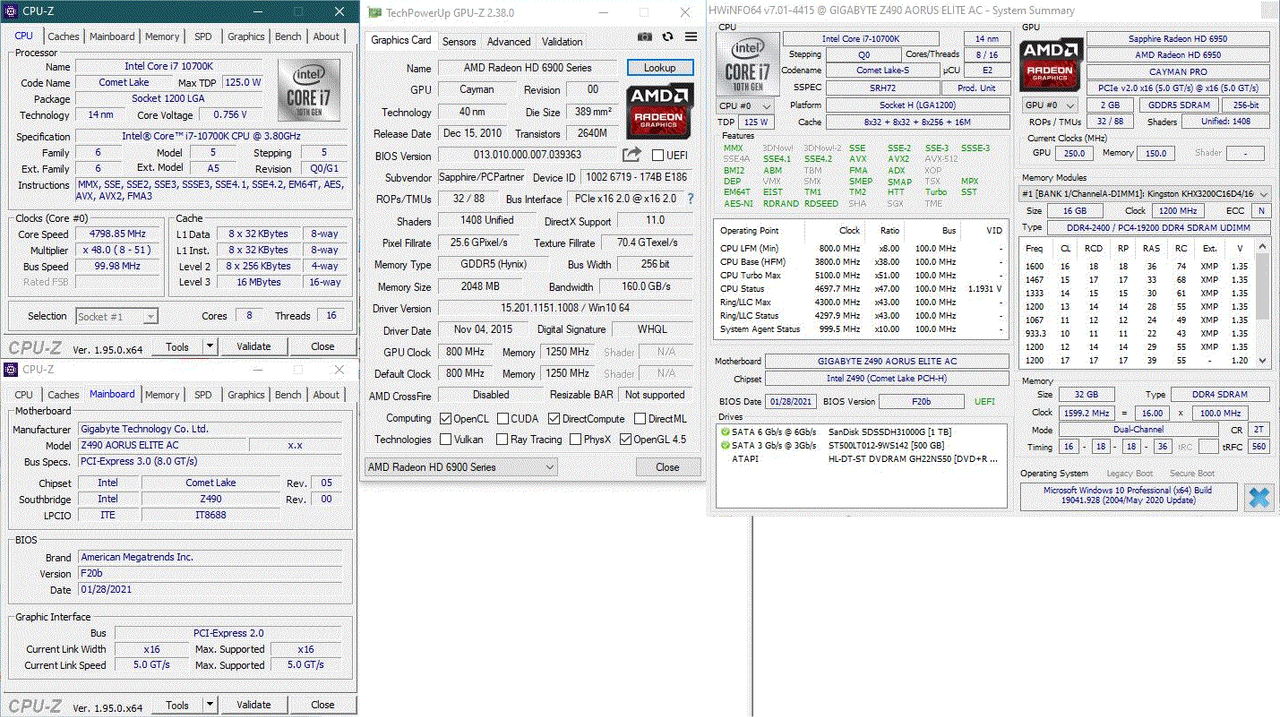Click the AMD Radeon logo in GPU-Z

point(660,110)
